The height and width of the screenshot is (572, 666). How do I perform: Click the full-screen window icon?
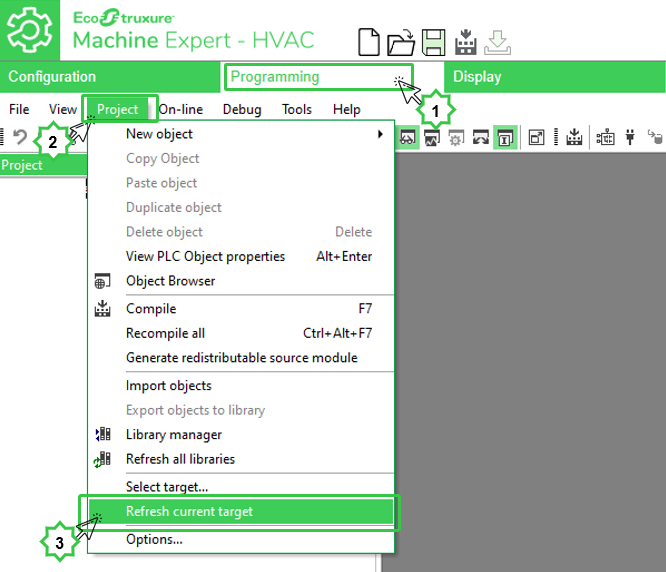[x=536, y=138]
